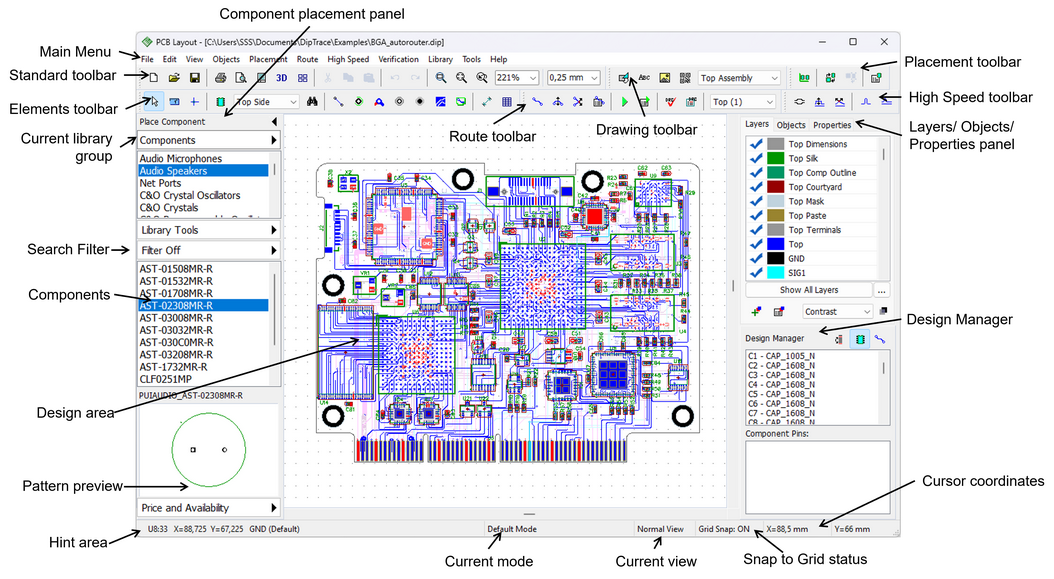Run the autorouter green play button

(x=624, y=102)
